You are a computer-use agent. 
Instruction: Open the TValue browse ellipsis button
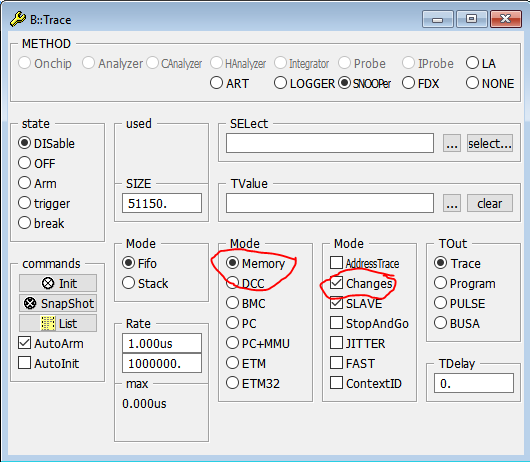pos(452,203)
